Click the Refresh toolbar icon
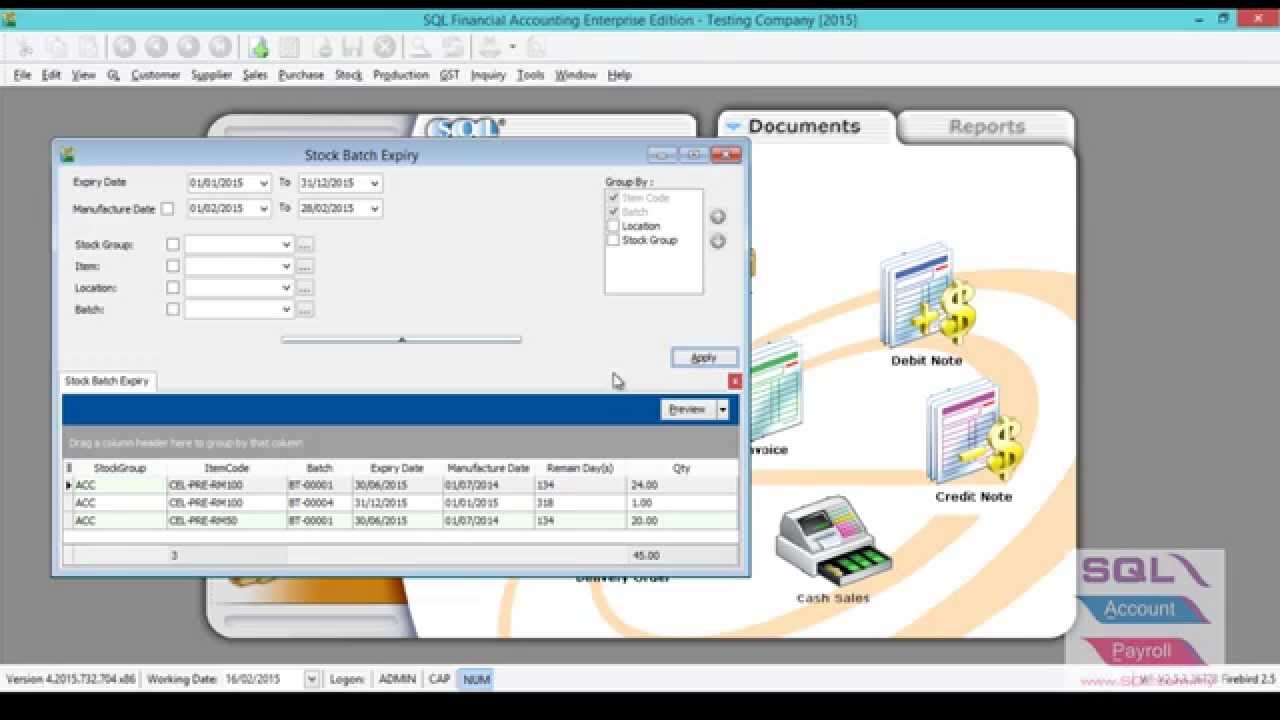 coord(453,47)
